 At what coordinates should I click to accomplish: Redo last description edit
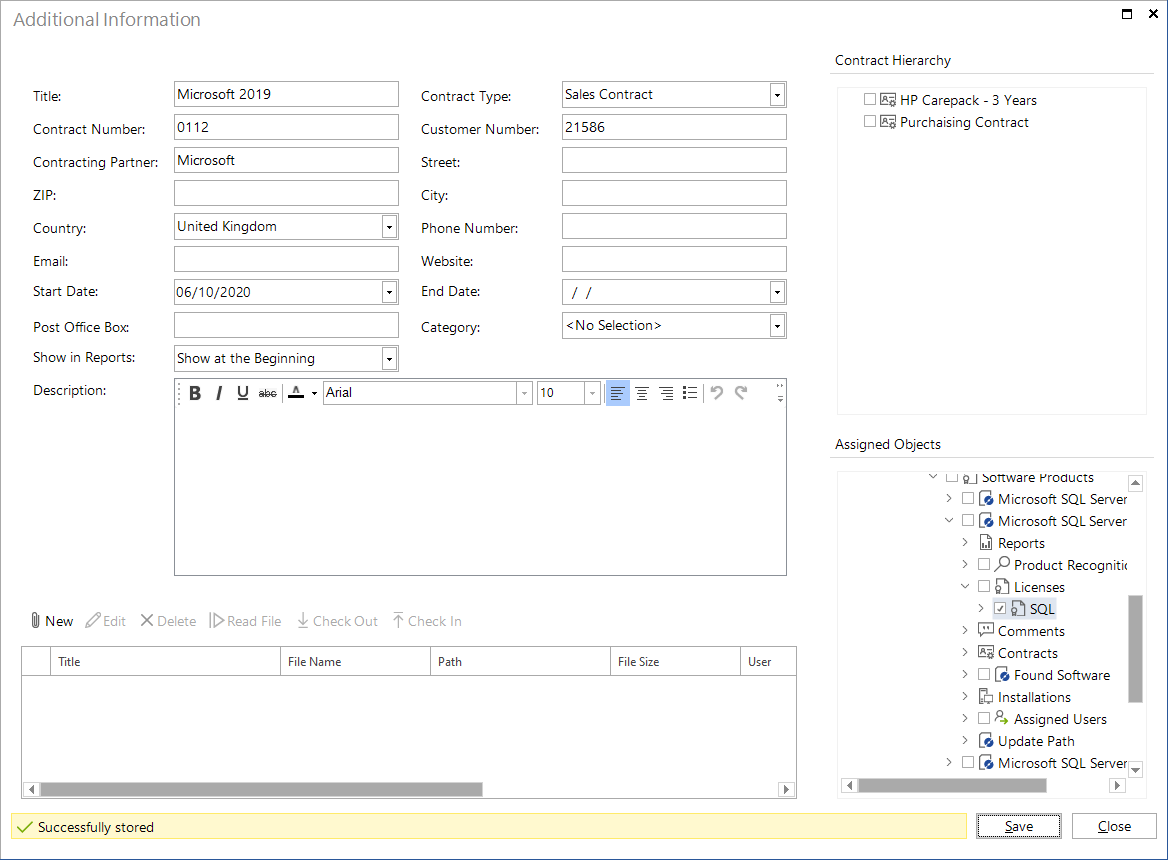click(x=741, y=392)
